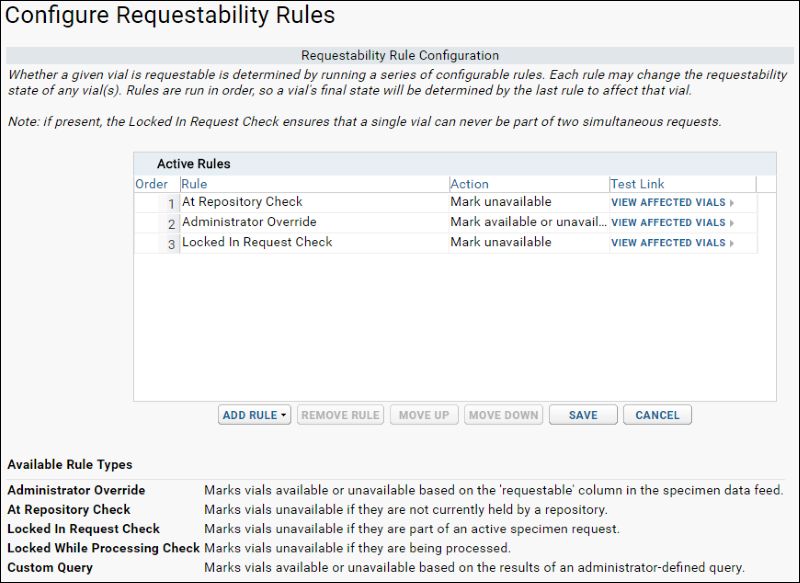View affected vials for Administrator Override
The image size is (800, 583).
(x=668, y=223)
